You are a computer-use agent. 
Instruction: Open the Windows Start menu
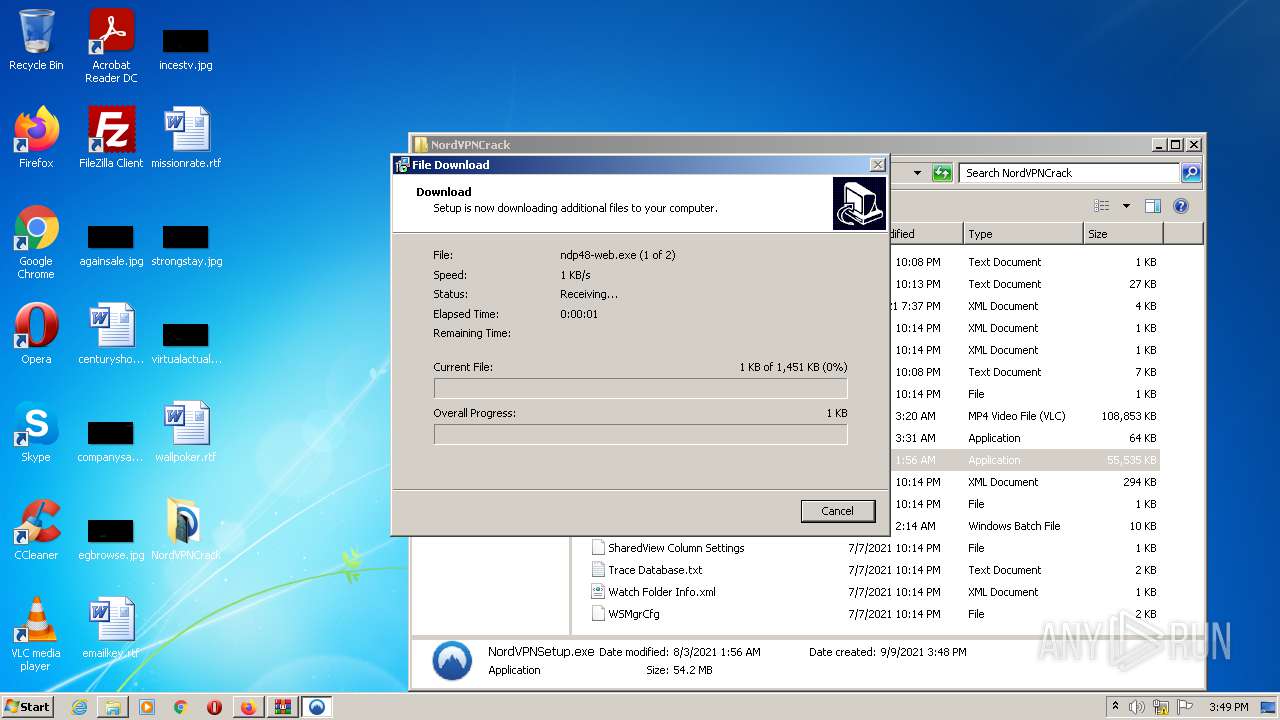tap(28, 706)
